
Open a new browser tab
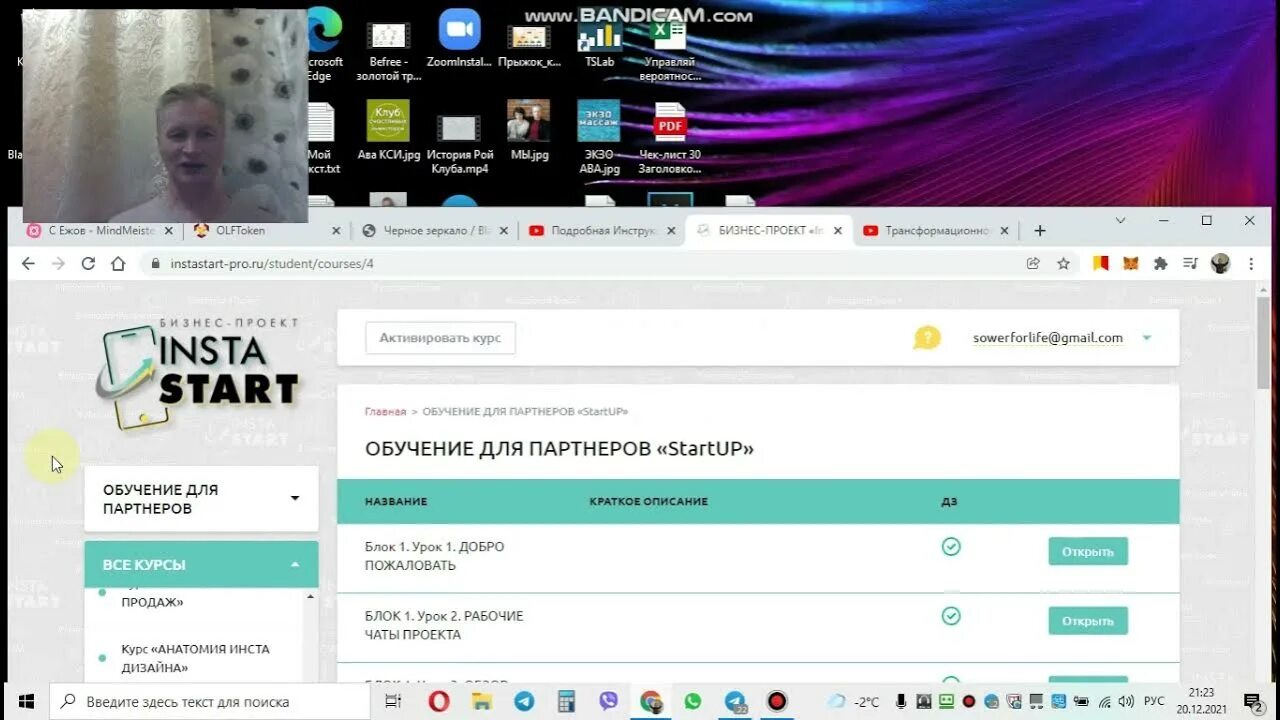[x=1040, y=230]
